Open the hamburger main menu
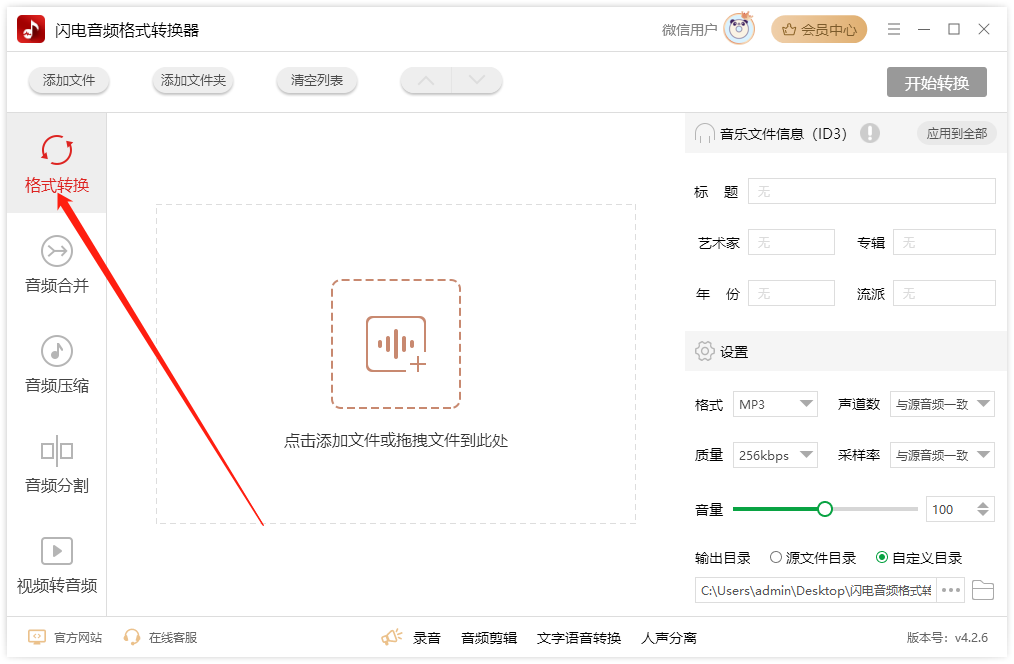Image resolution: width=1014 pixels, height=664 pixels. (x=894, y=30)
